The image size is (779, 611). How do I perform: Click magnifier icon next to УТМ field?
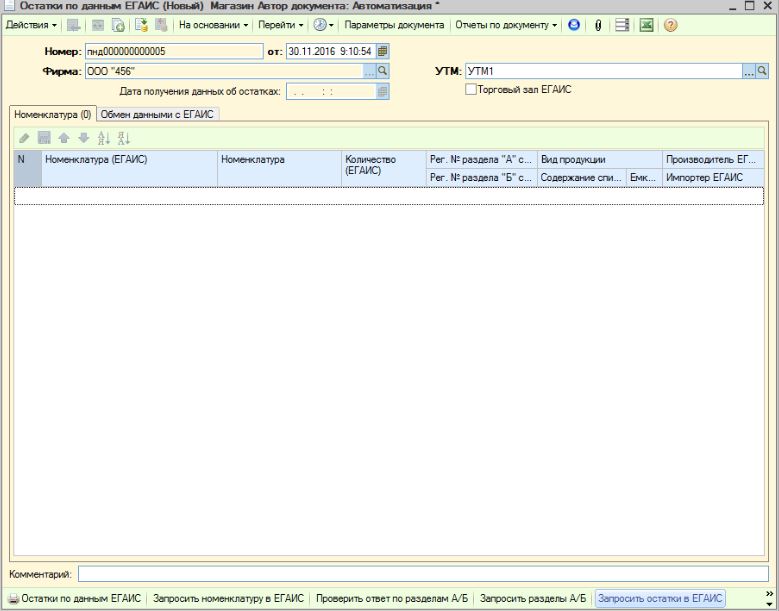[x=762, y=71]
